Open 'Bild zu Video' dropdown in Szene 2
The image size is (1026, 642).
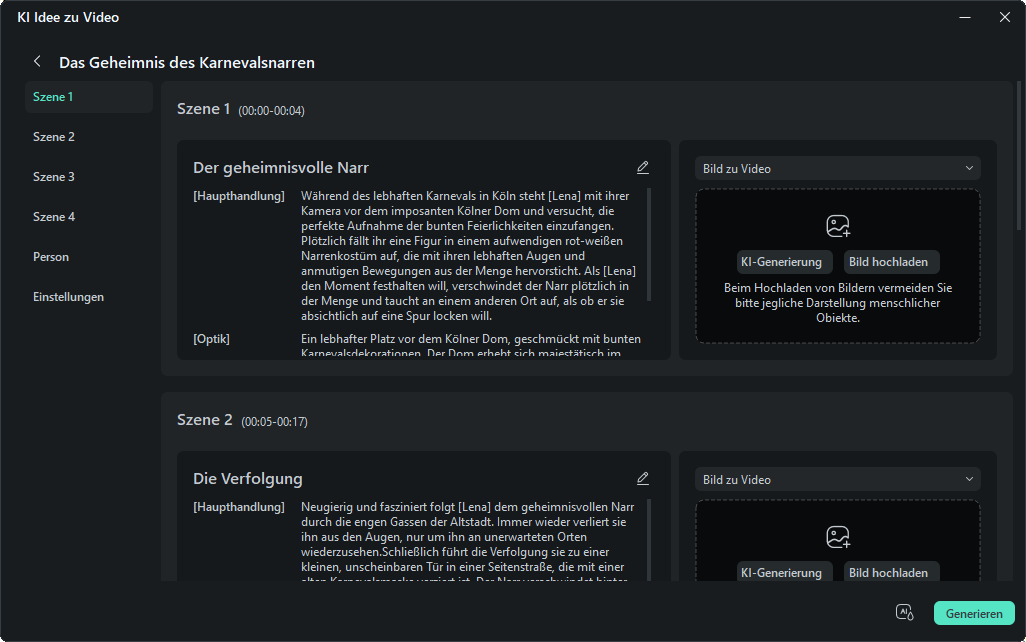point(837,480)
